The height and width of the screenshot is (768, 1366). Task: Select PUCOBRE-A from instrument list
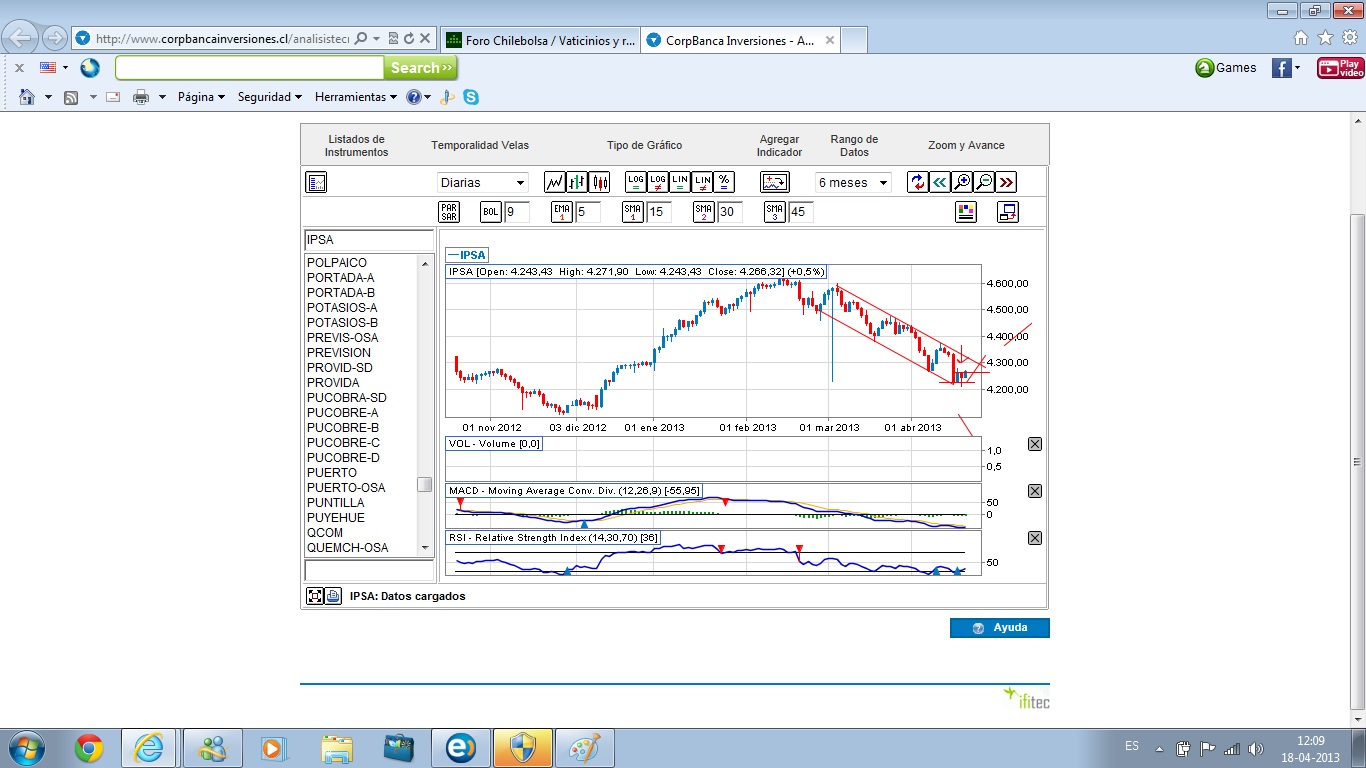click(343, 413)
